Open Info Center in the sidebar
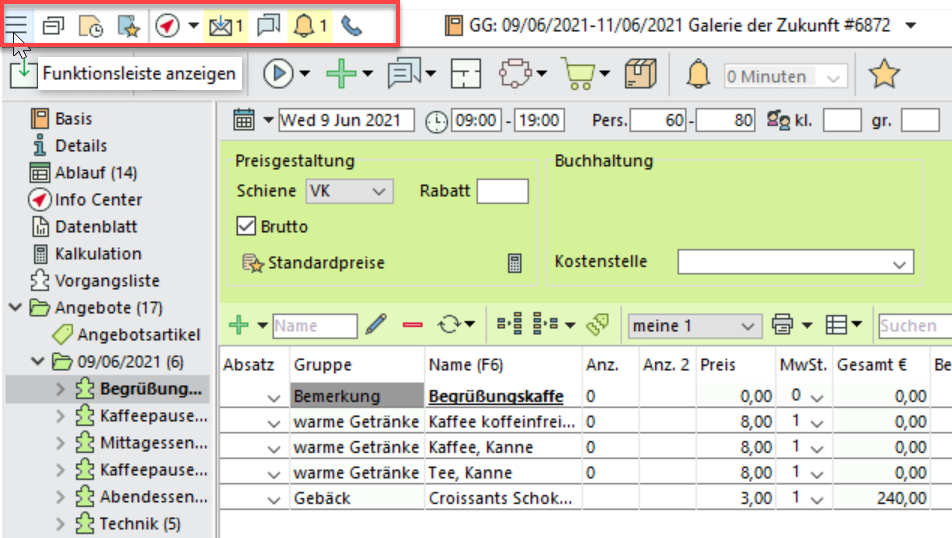Image resolution: width=952 pixels, height=538 pixels. (98, 200)
